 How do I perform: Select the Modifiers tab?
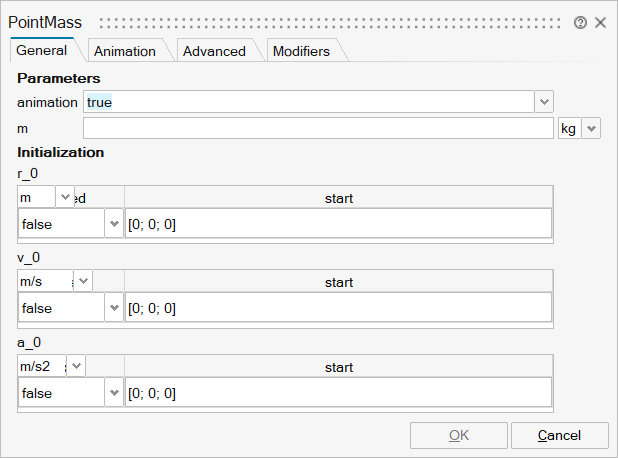pyautogui.click(x=301, y=51)
